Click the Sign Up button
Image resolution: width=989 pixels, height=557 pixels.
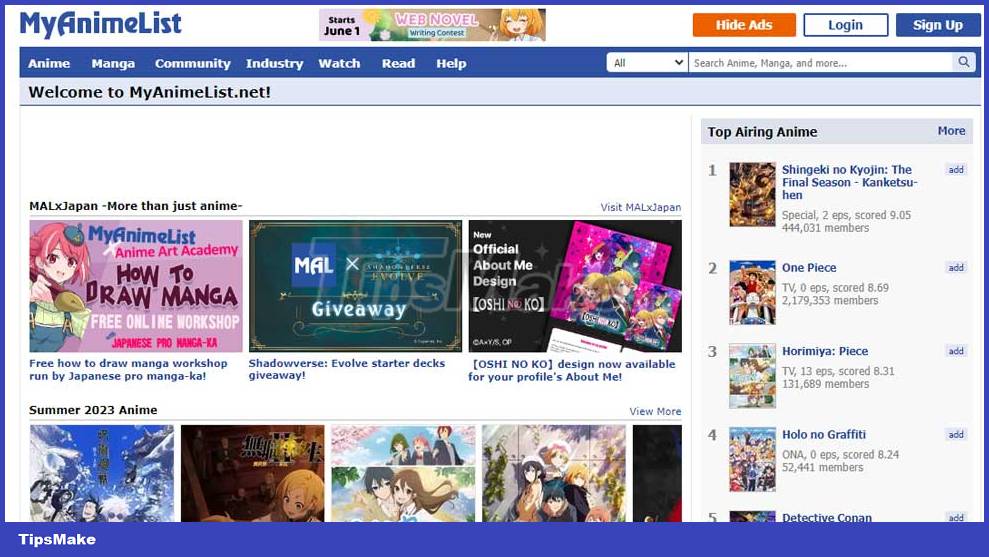pyautogui.click(x=938, y=25)
